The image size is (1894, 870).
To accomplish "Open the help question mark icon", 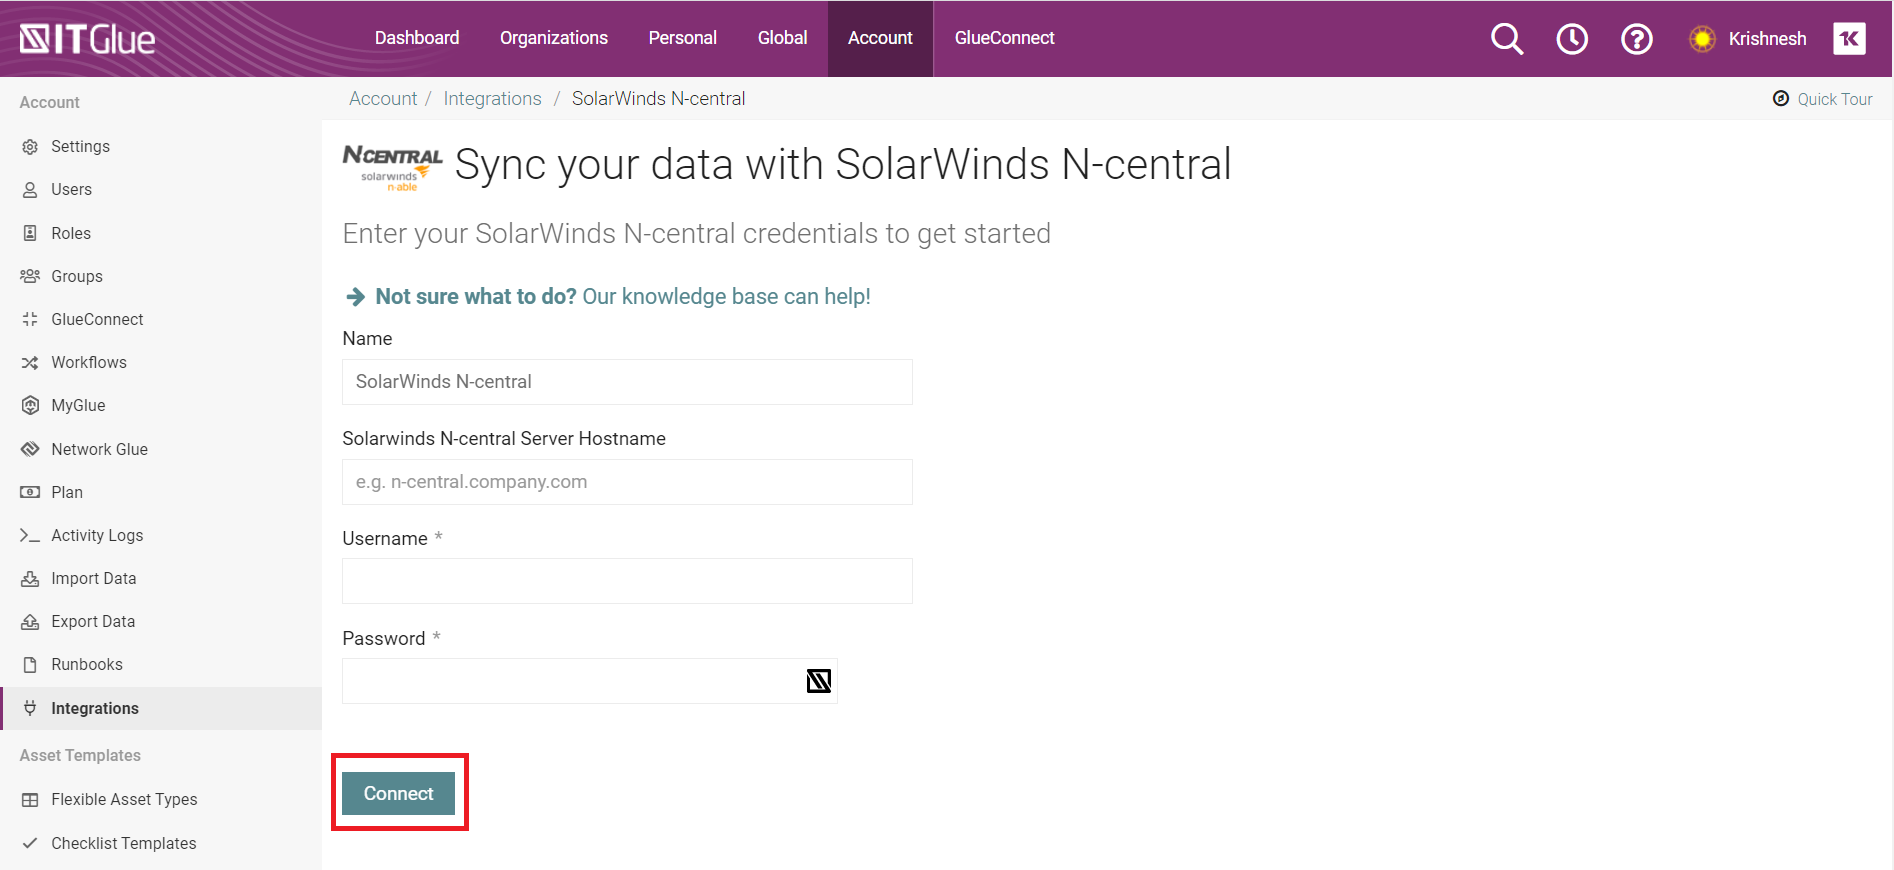I will tap(1637, 39).
